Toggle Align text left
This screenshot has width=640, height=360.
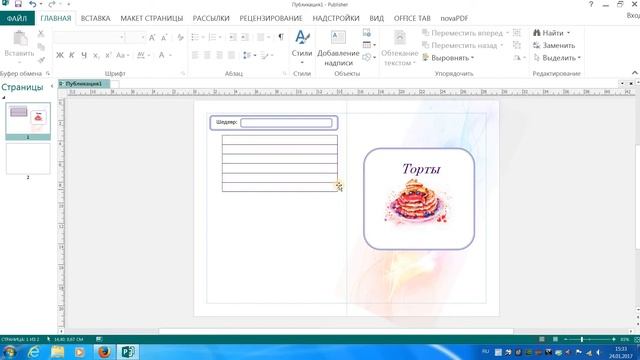[195, 55]
